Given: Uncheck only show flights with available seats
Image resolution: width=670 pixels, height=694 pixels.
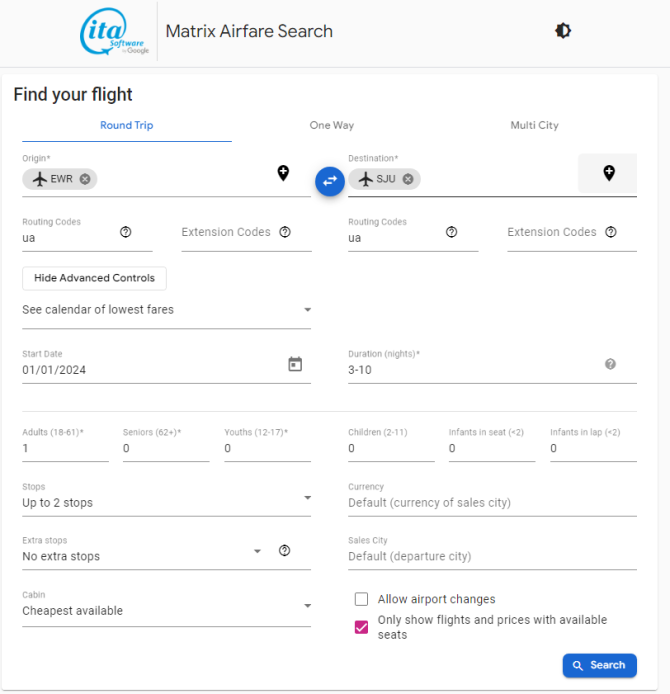Looking at the screenshot, I should pyautogui.click(x=362, y=627).
